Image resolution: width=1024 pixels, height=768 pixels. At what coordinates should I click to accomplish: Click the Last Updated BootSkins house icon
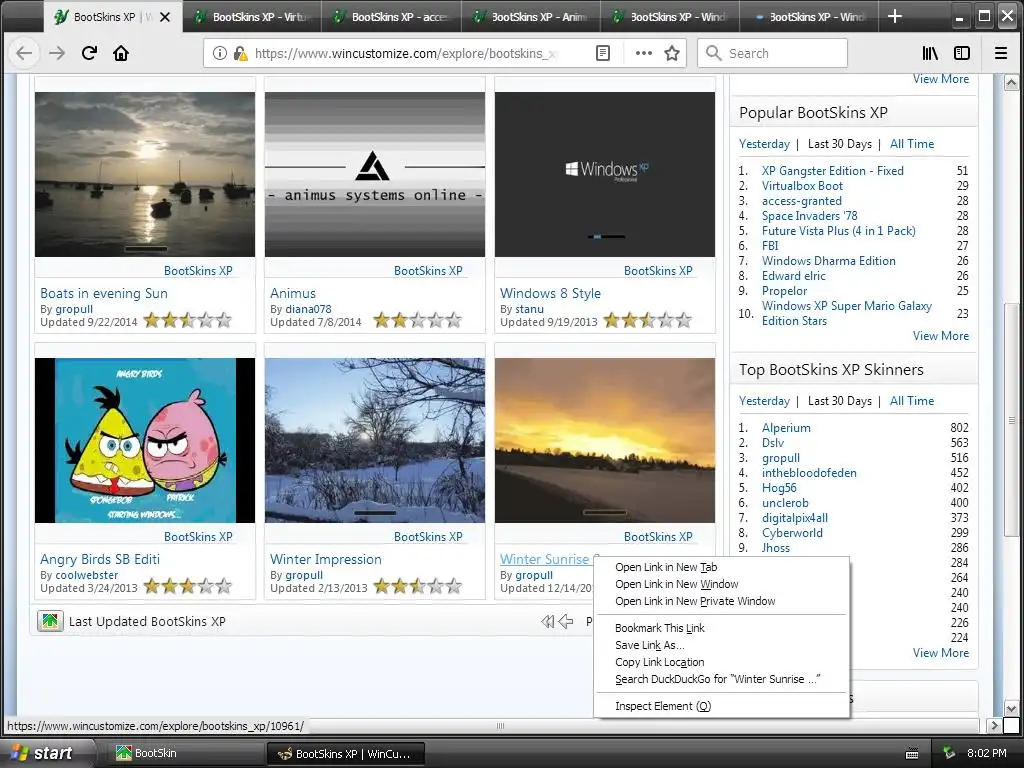[50, 621]
